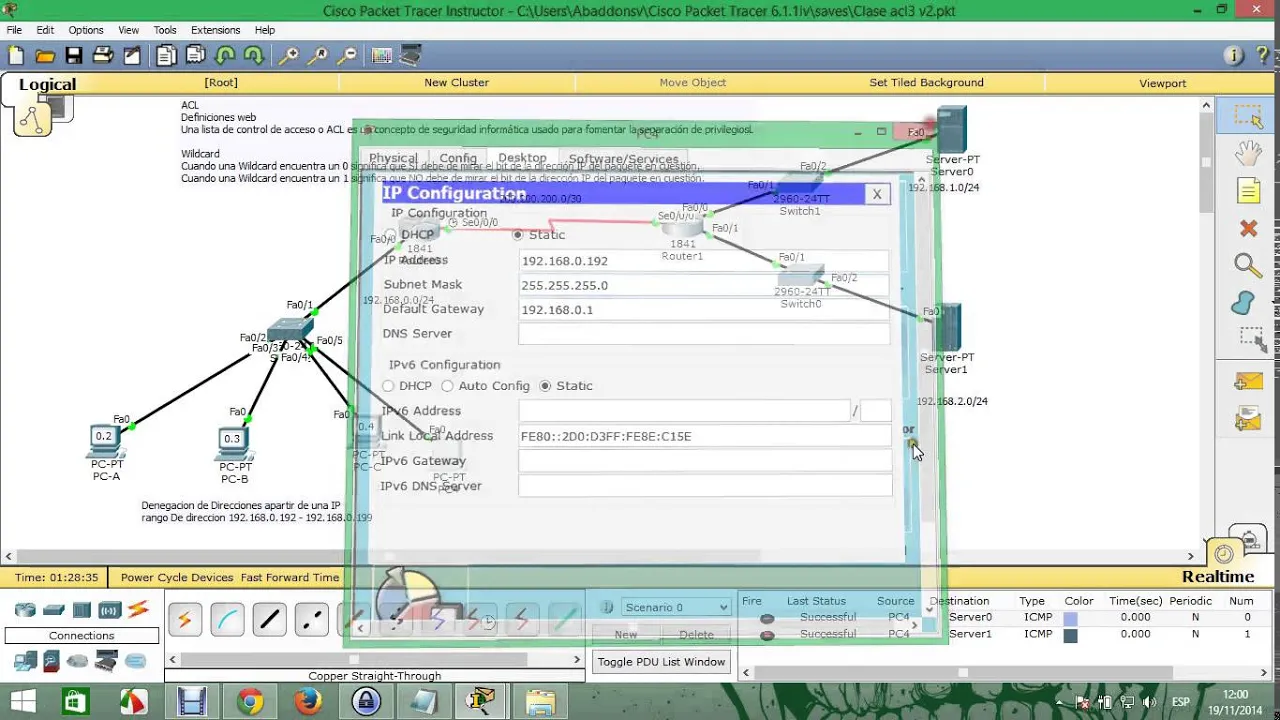The height and width of the screenshot is (720, 1280).
Task: Pick the Switches device category icon
Action: [x=54, y=609]
